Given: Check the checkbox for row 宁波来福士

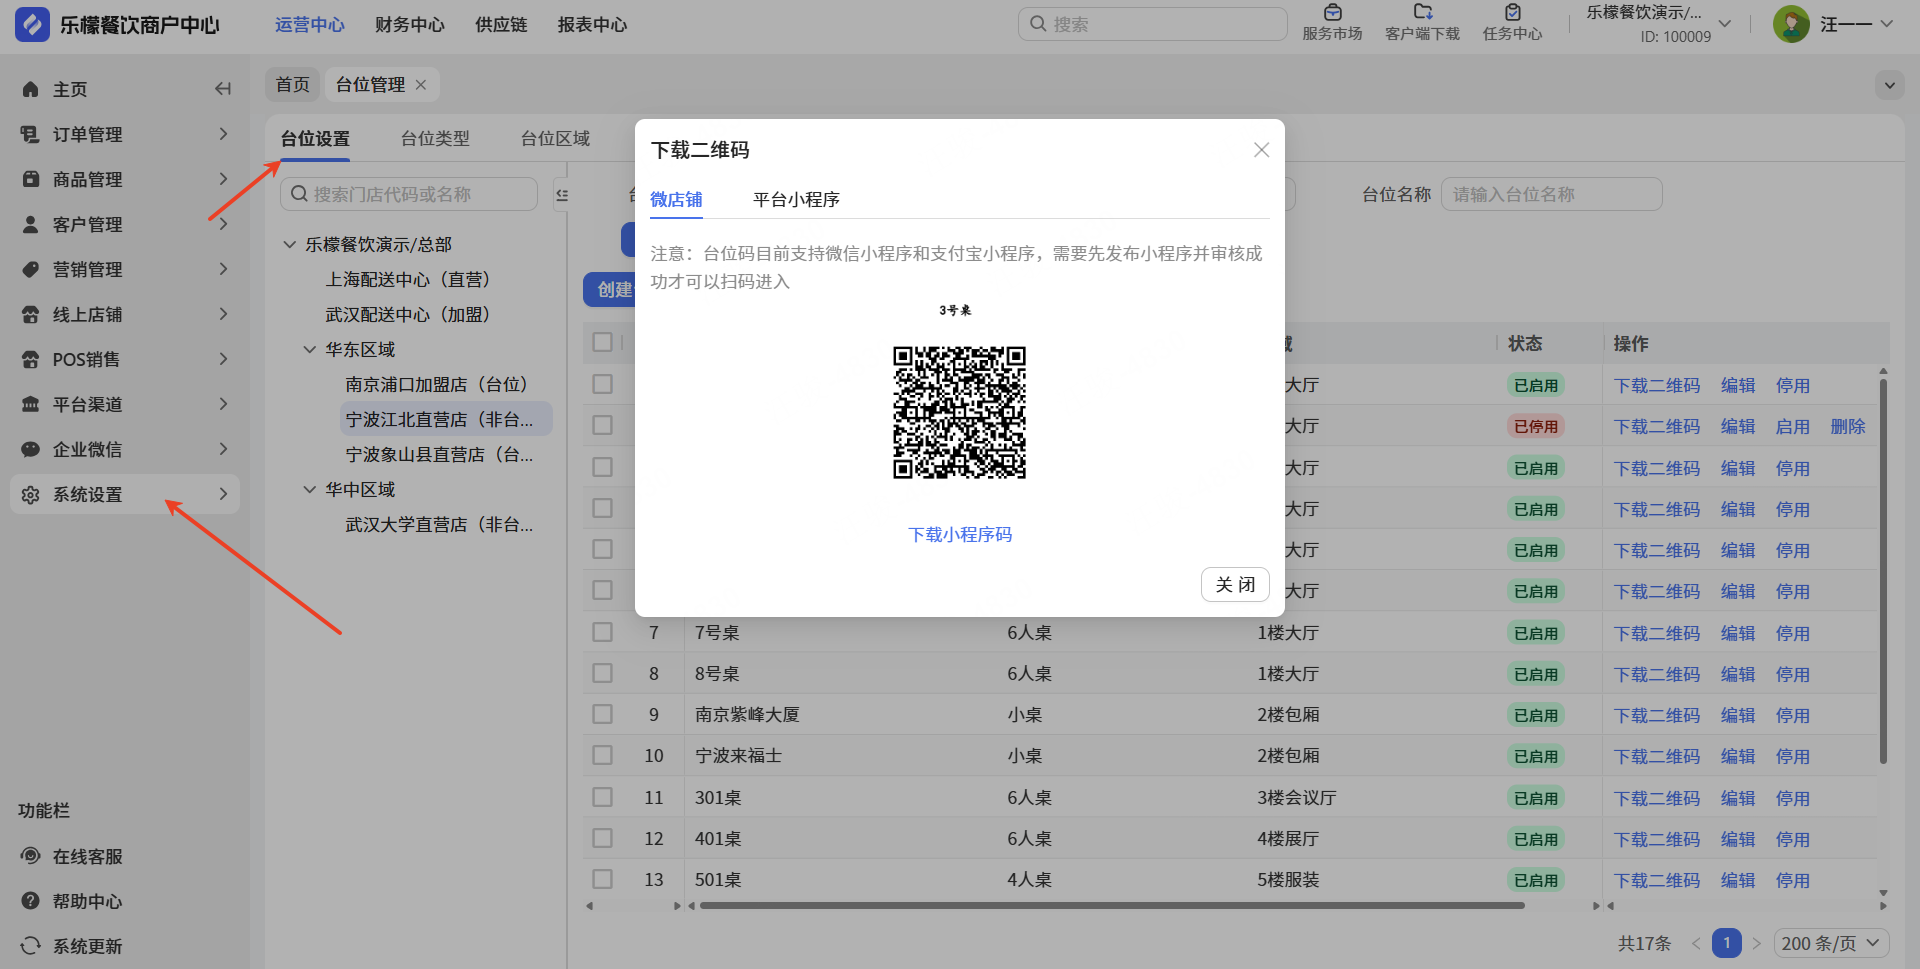Looking at the screenshot, I should click(x=602, y=755).
